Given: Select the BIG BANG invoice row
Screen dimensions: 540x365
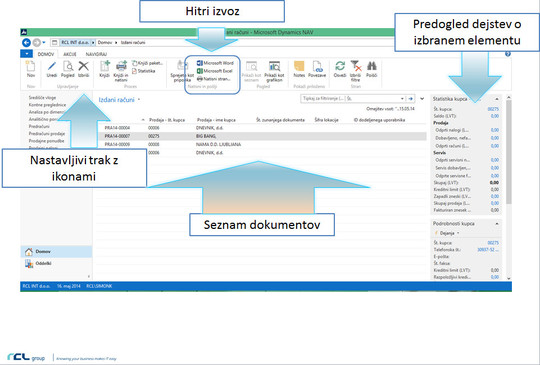Looking at the screenshot, I should tap(262, 136).
